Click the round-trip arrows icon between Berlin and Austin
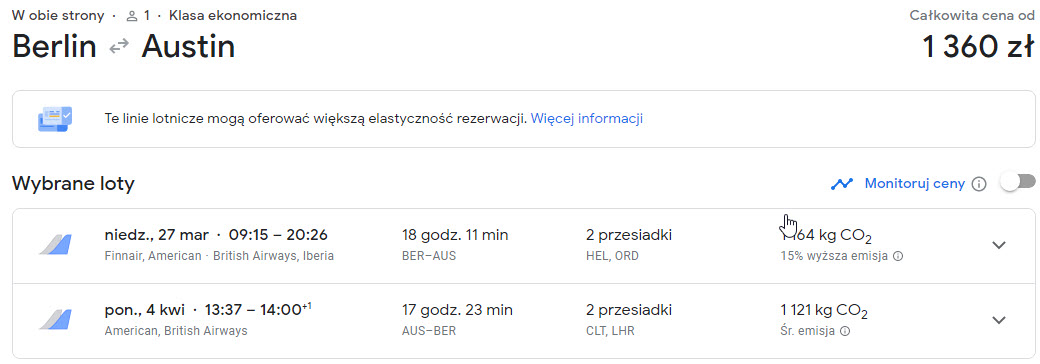 [119, 47]
